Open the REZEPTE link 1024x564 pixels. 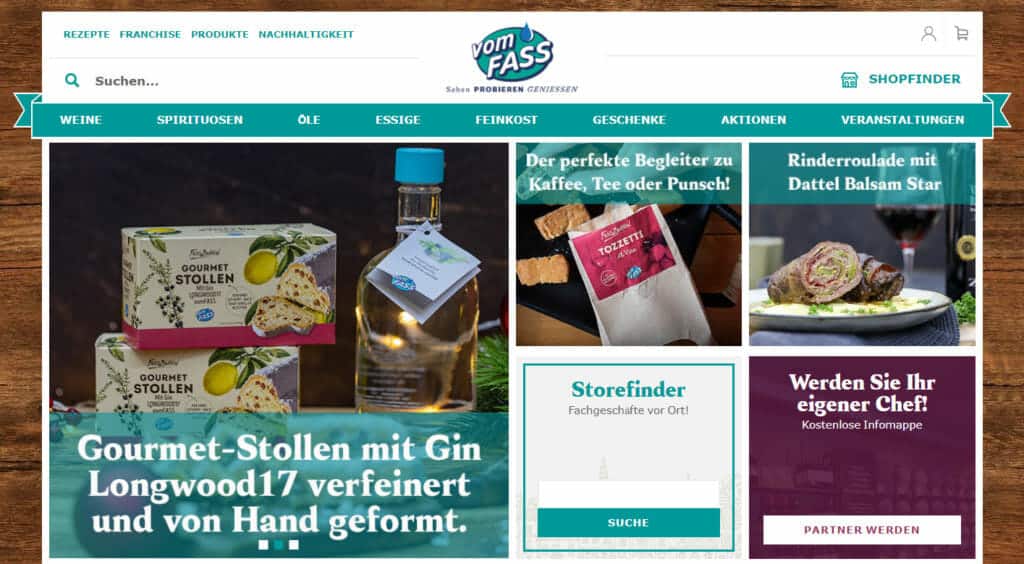coord(86,35)
